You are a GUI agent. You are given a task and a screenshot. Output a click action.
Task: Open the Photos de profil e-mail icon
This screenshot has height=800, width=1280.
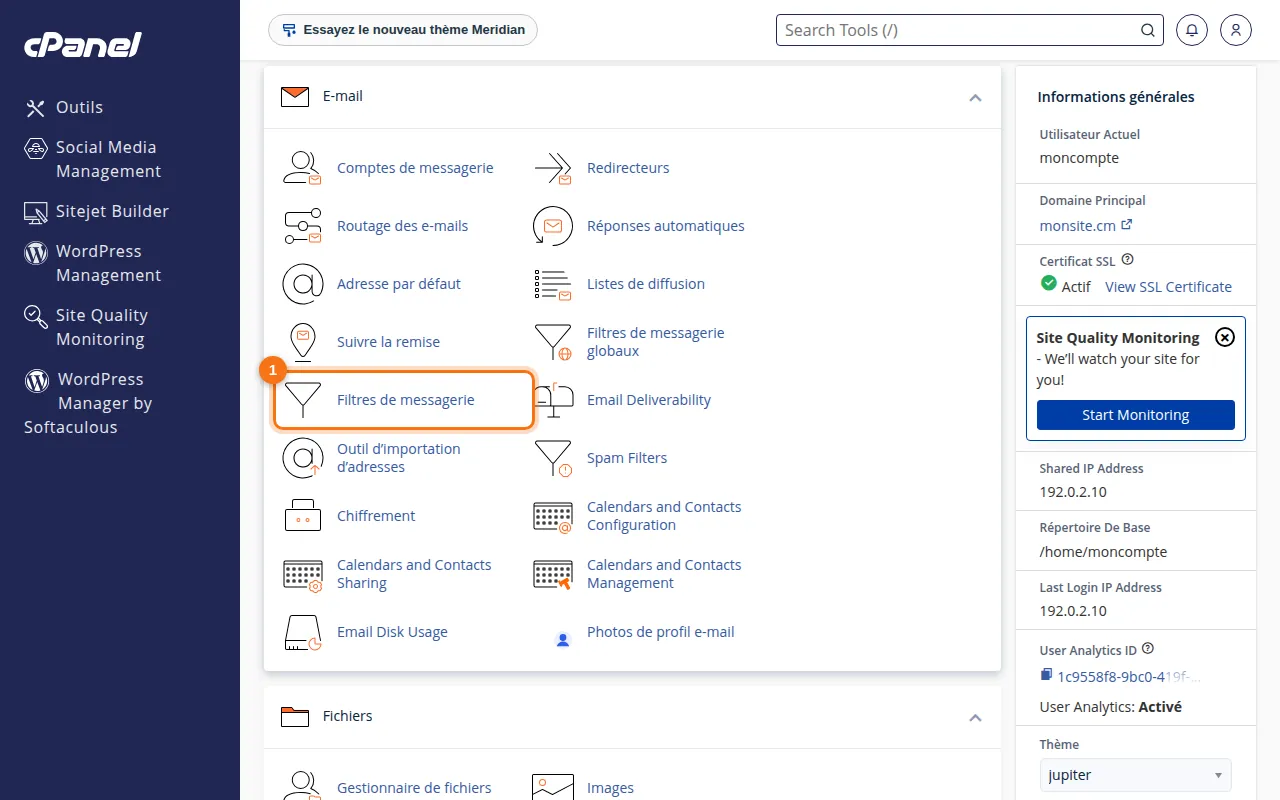coord(563,638)
